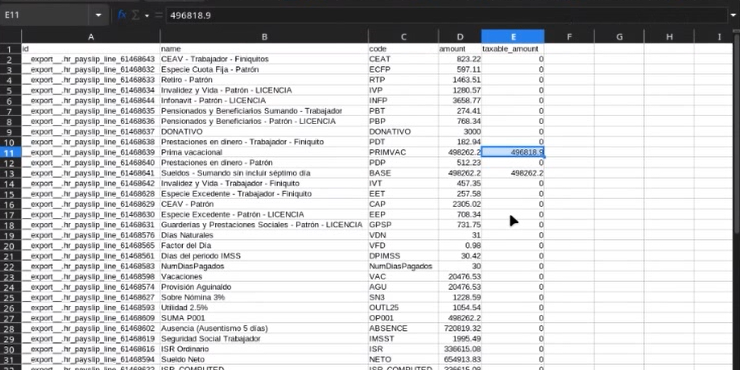The width and height of the screenshot is (740, 370).
Task: Select cell 'Días Naturales'
Action: click(264, 235)
